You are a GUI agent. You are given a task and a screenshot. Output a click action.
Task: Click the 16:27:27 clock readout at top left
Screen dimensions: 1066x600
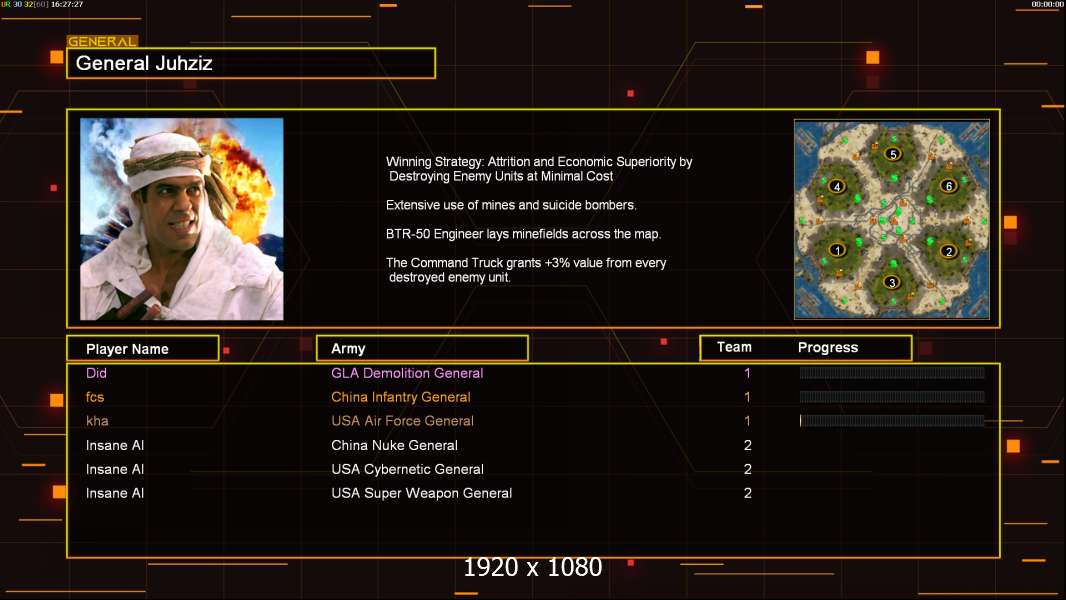click(x=67, y=4)
